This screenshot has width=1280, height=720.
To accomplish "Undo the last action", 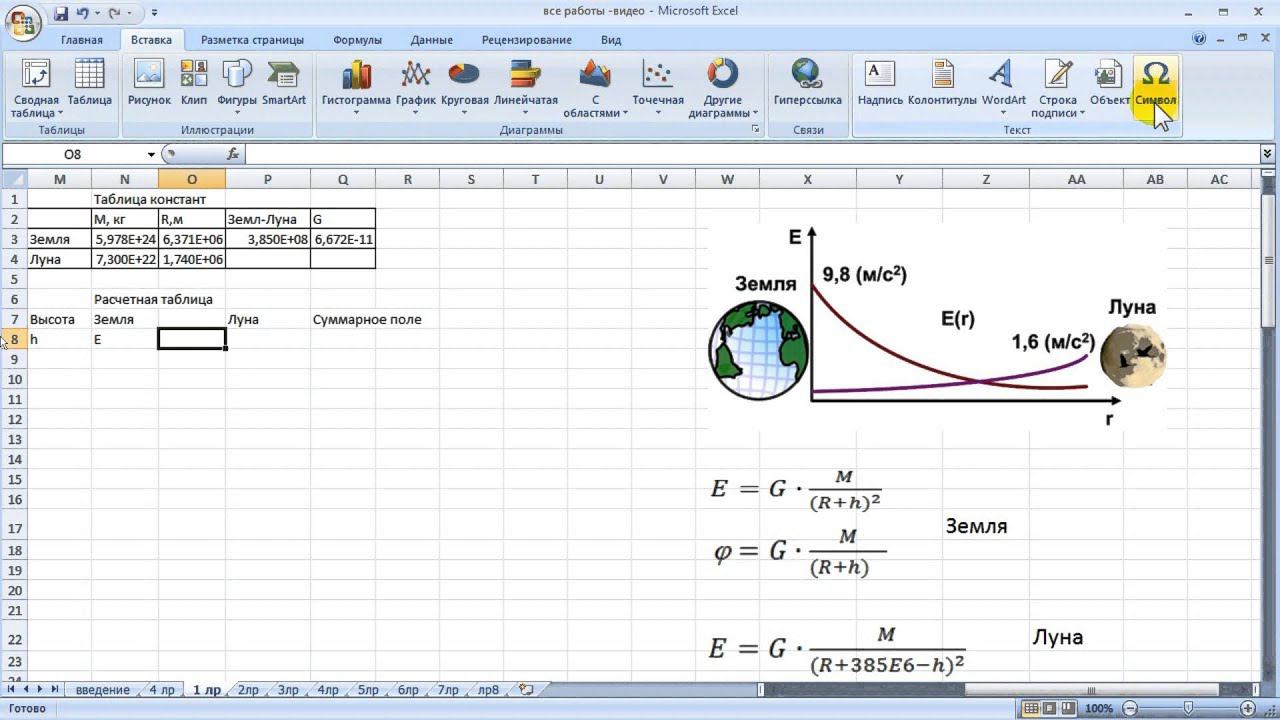I will [83, 13].
